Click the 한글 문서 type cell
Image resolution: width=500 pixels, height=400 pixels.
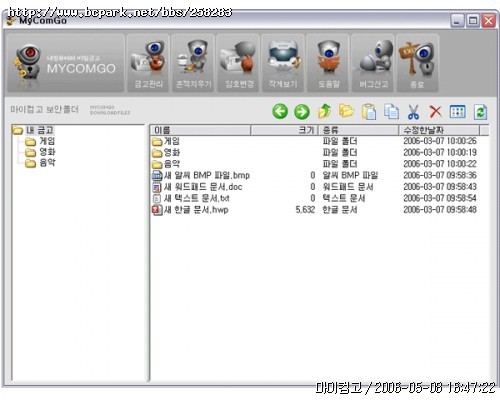(340, 210)
